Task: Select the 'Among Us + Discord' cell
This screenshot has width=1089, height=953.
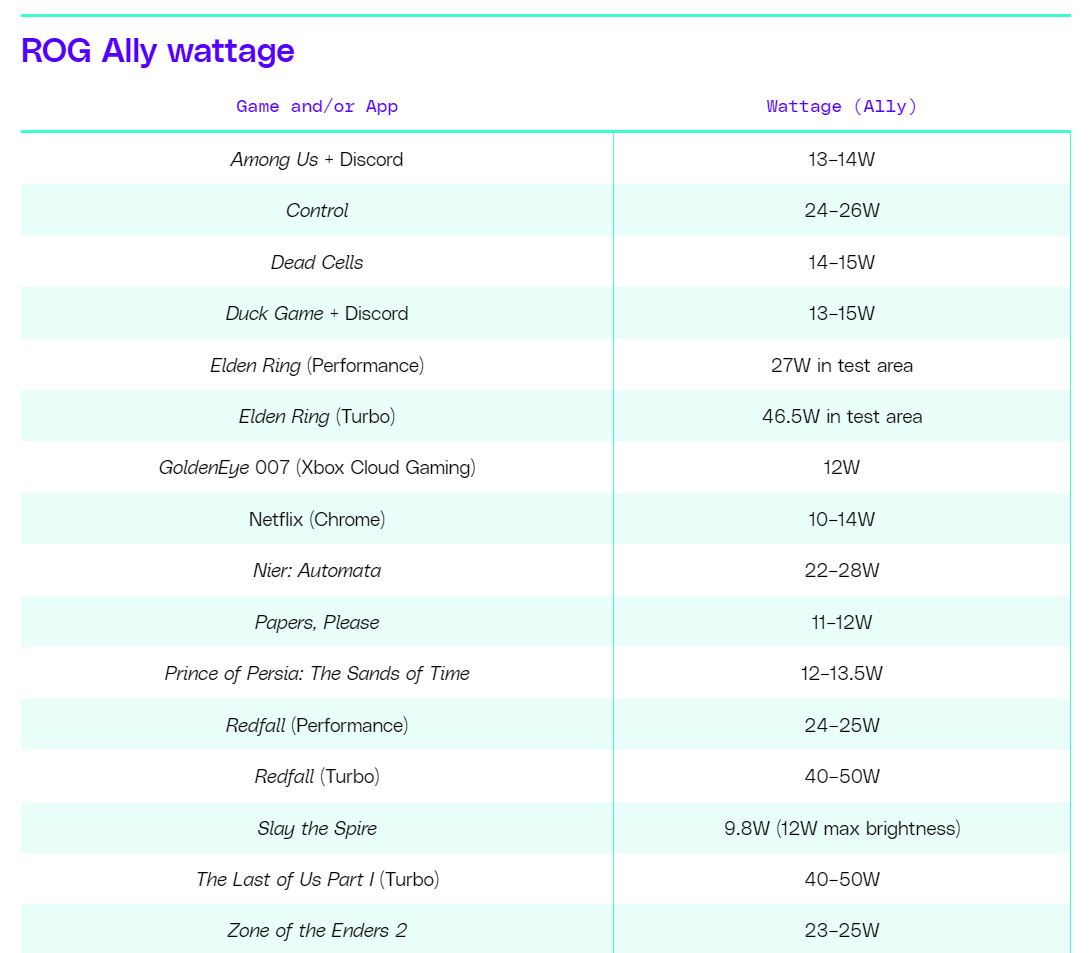Action: (317, 160)
